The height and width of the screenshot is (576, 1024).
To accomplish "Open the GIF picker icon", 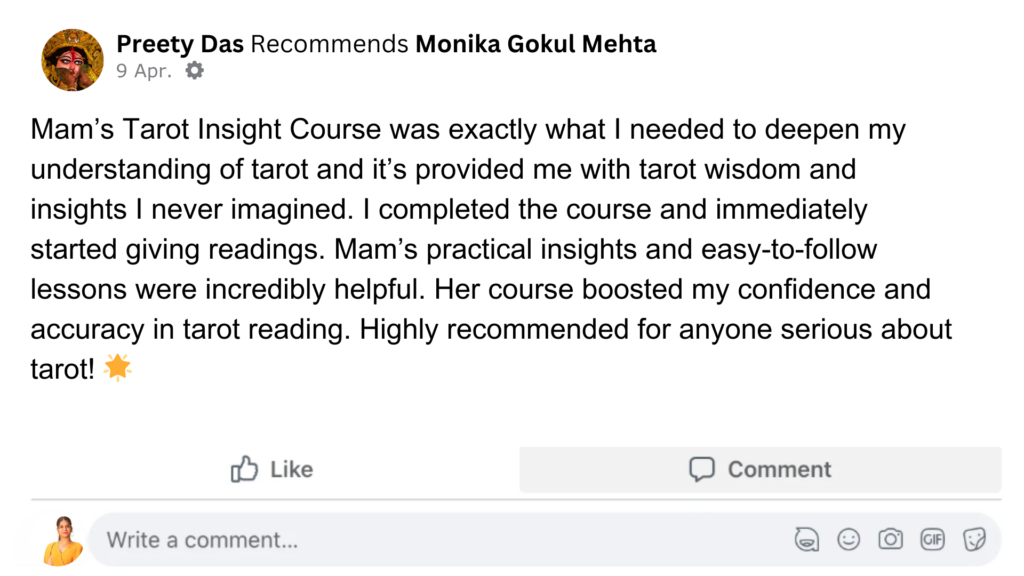I will click(932, 540).
